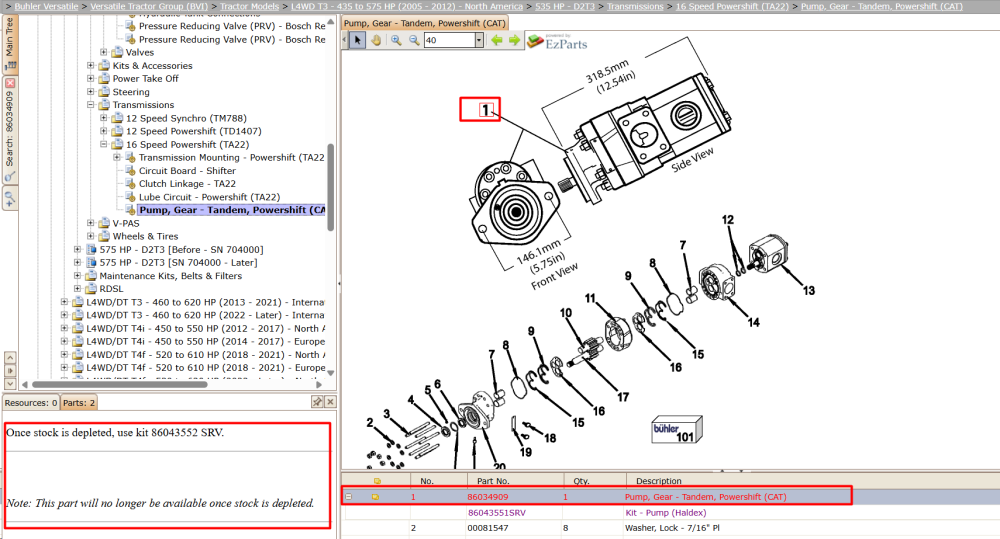
Task: Expand Transmission Mounting - Powershift node
Action: pos(117,158)
